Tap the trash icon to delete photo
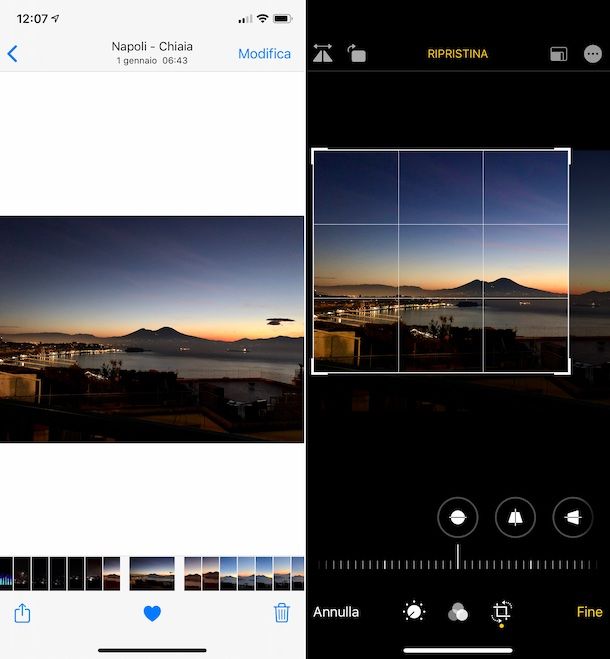Screen dimensions: 610x659 tap(282, 613)
